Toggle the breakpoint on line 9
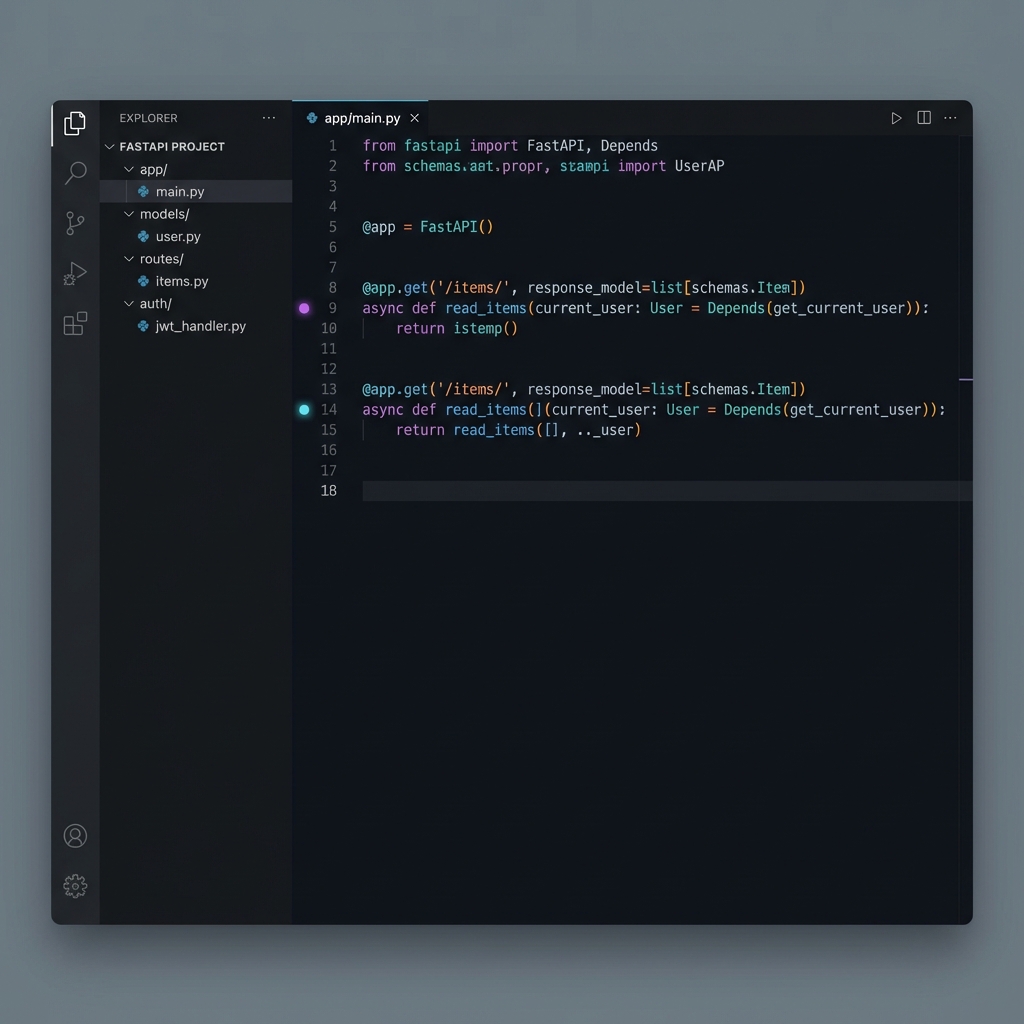 (304, 308)
